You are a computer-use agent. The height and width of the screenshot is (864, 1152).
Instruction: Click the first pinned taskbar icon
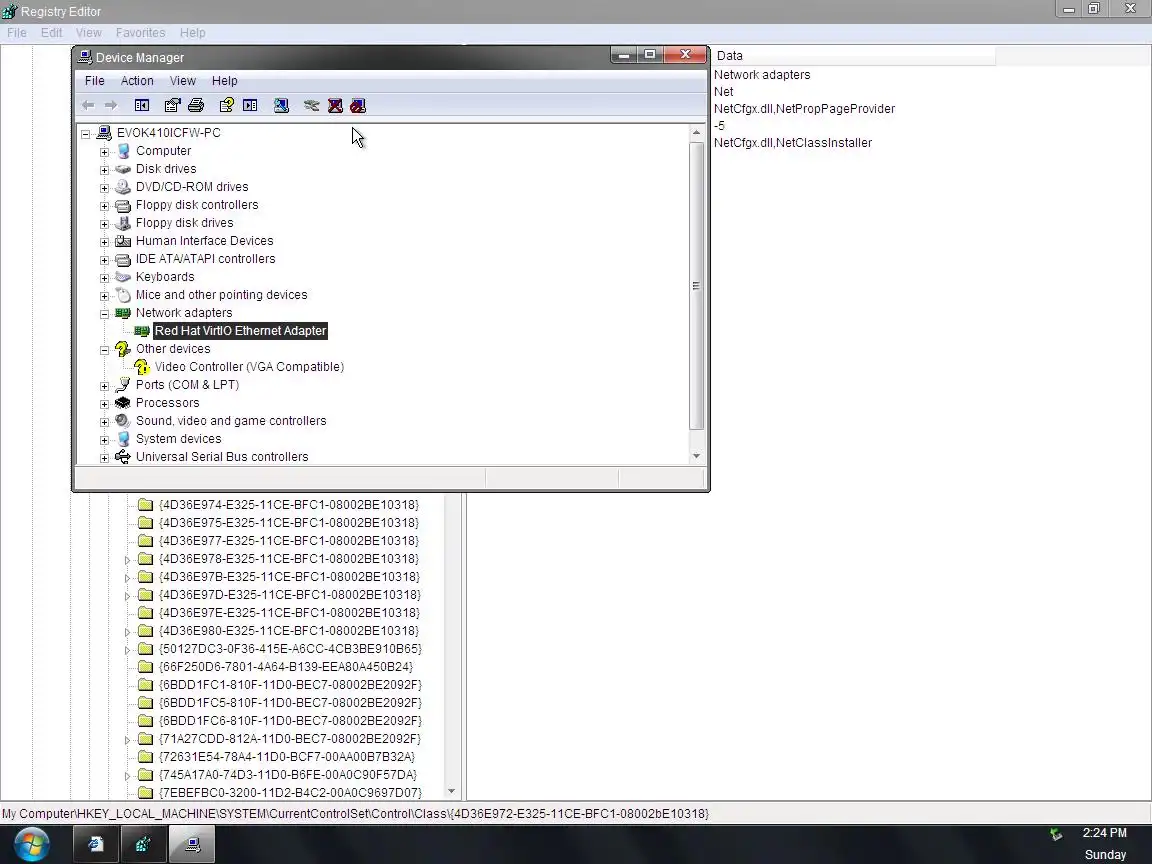click(x=96, y=844)
